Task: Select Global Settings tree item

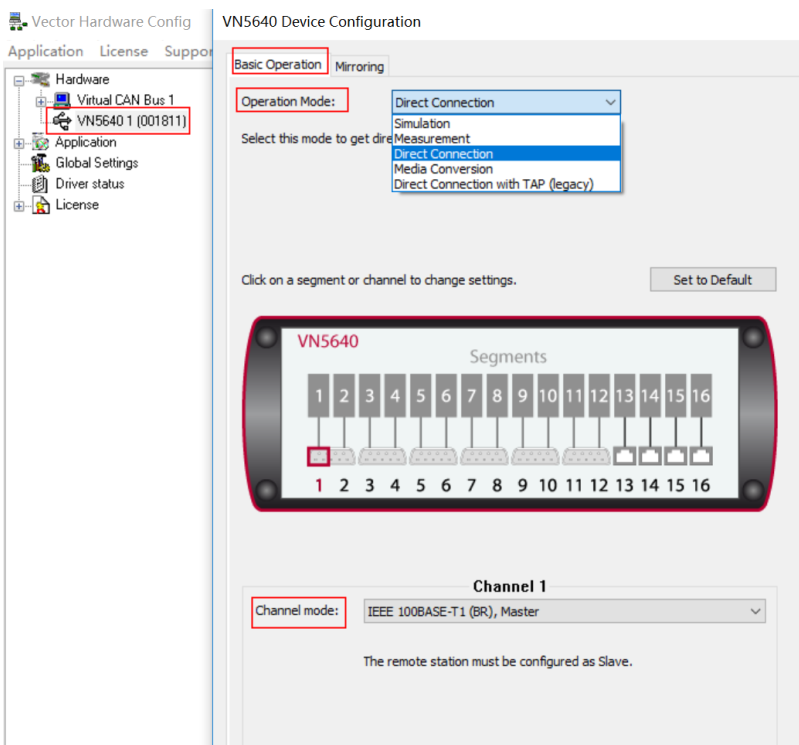Action: tap(97, 163)
